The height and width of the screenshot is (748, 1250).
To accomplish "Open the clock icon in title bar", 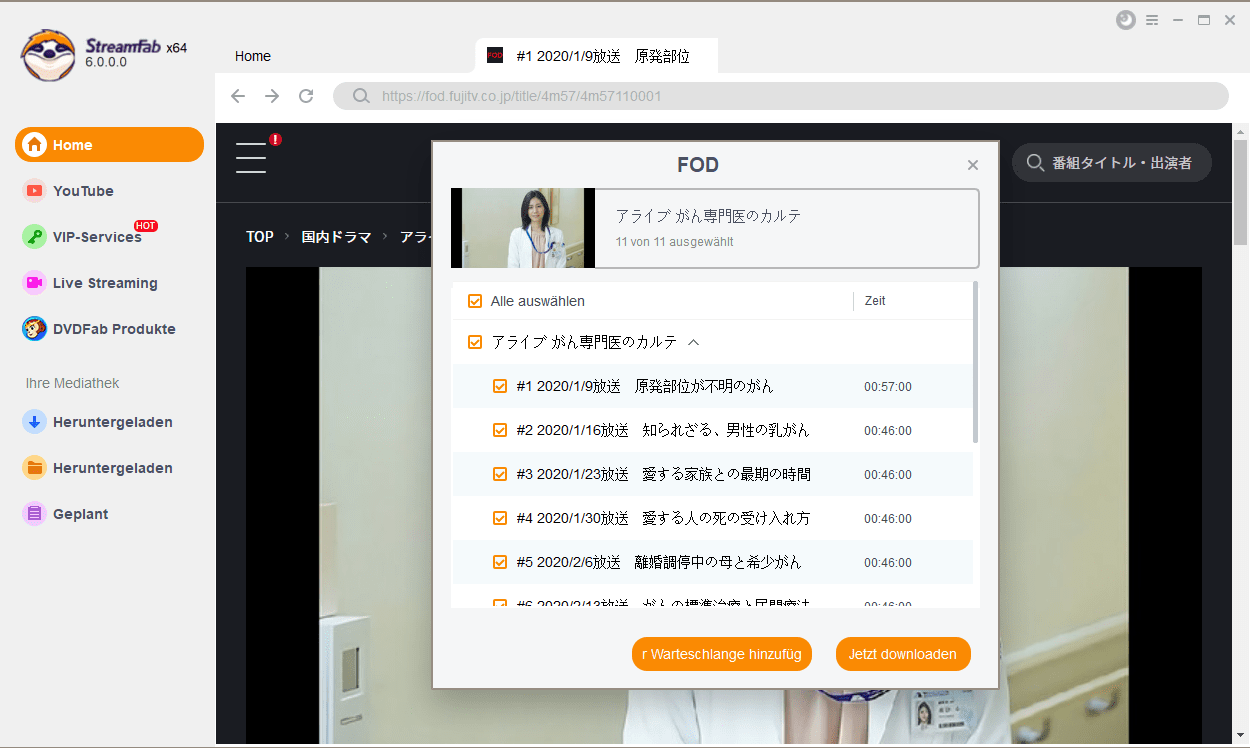I will [1126, 20].
